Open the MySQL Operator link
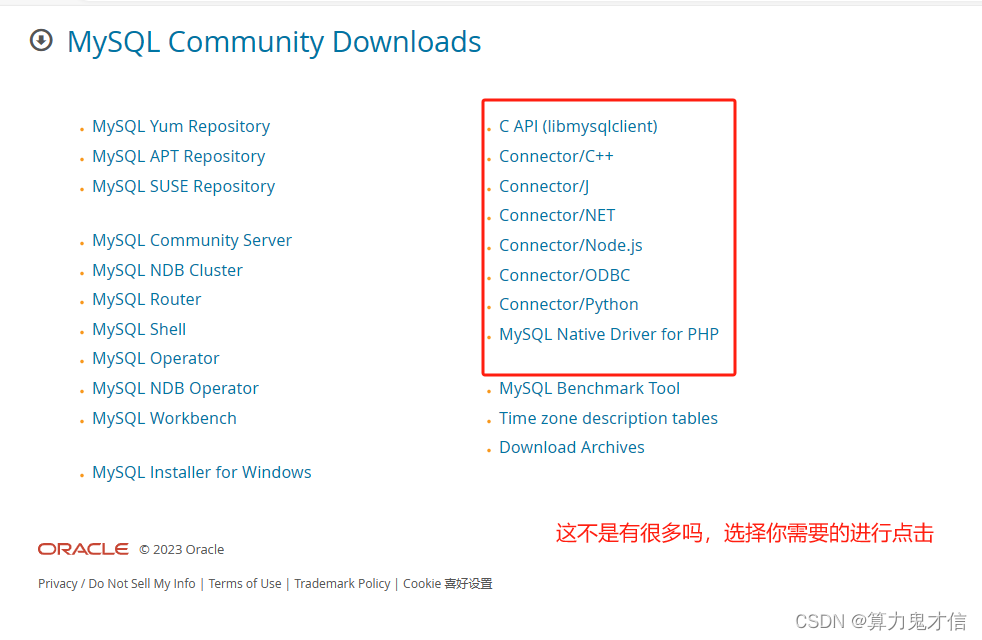This screenshot has height=640, width=982. click(155, 358)
